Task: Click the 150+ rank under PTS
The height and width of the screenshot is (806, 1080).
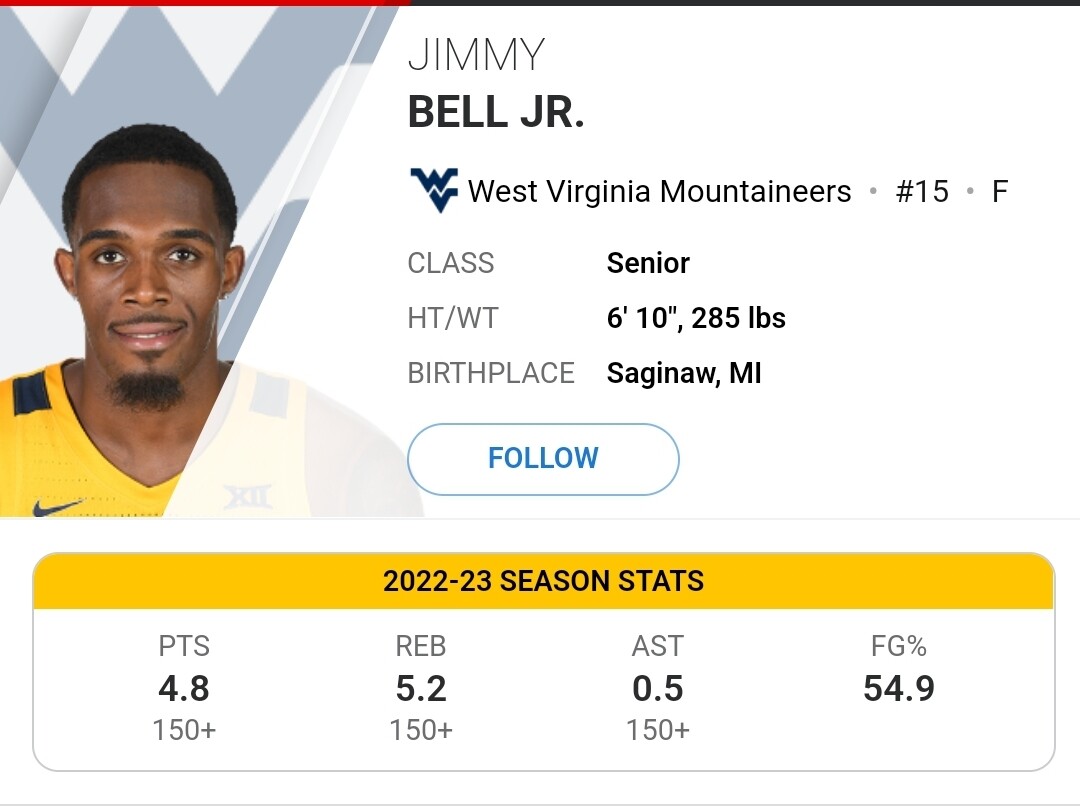Action: click(184, 730)
